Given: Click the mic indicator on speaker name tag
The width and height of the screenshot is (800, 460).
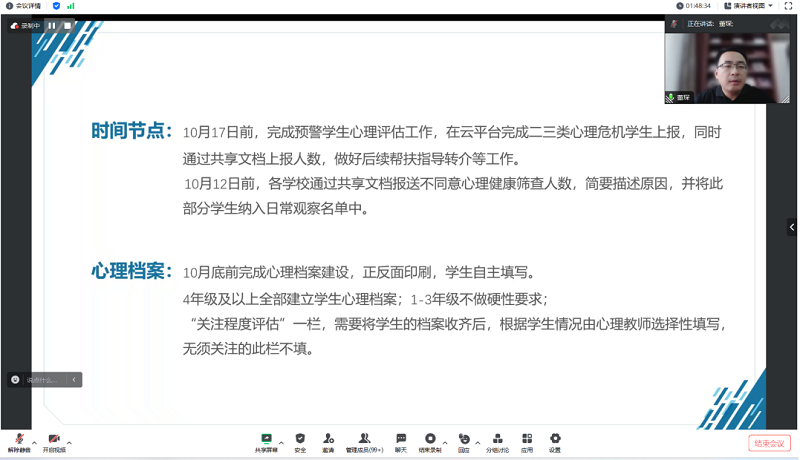Looking at the screenshot, I should click(670, 97).
